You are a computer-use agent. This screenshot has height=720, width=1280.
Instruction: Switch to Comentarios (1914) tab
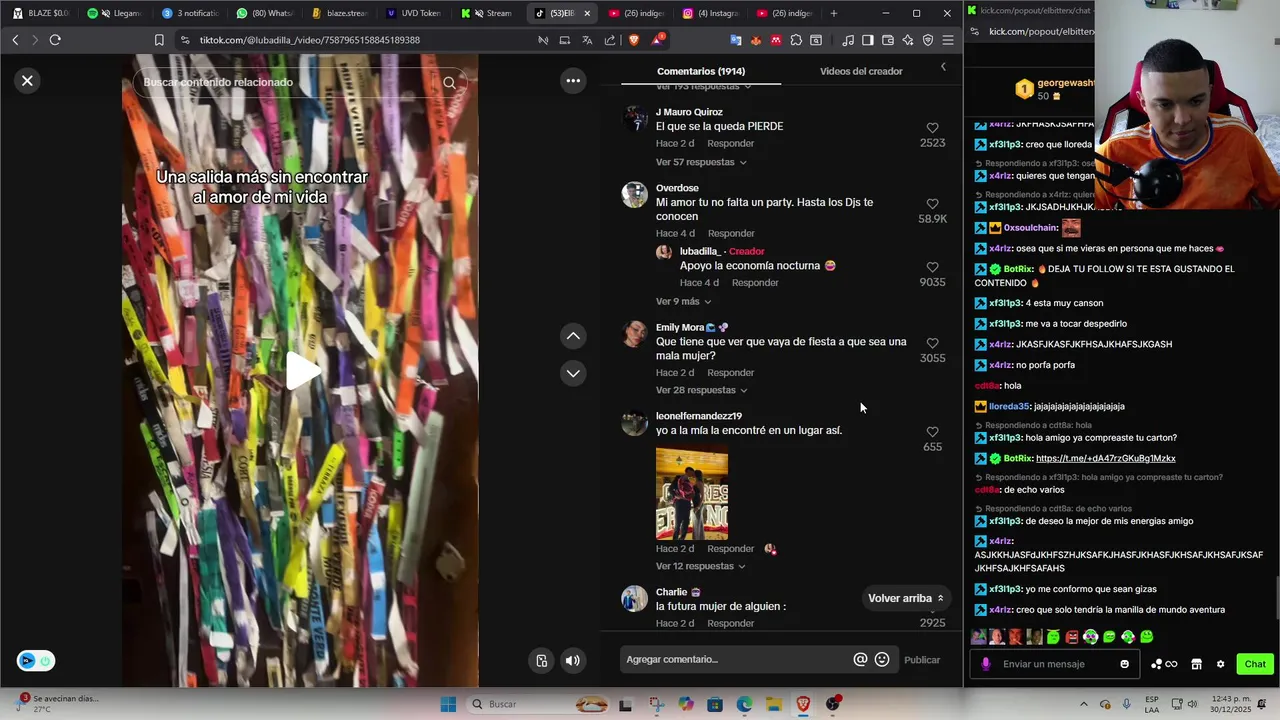(x=701, y=71)
